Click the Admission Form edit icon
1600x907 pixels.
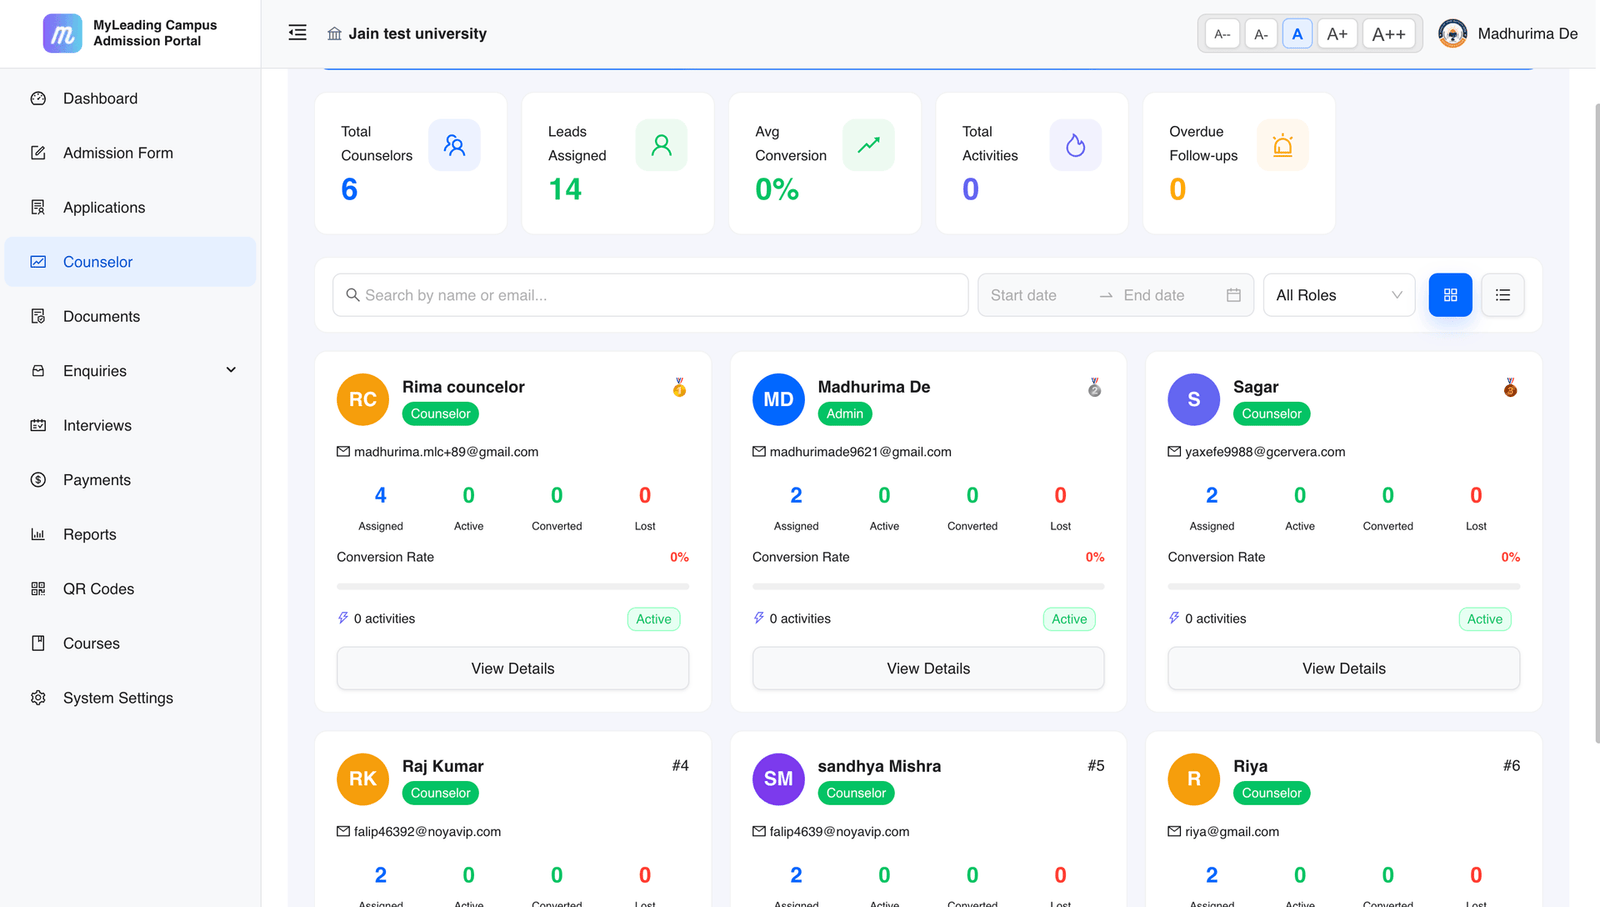click(38, 153)
